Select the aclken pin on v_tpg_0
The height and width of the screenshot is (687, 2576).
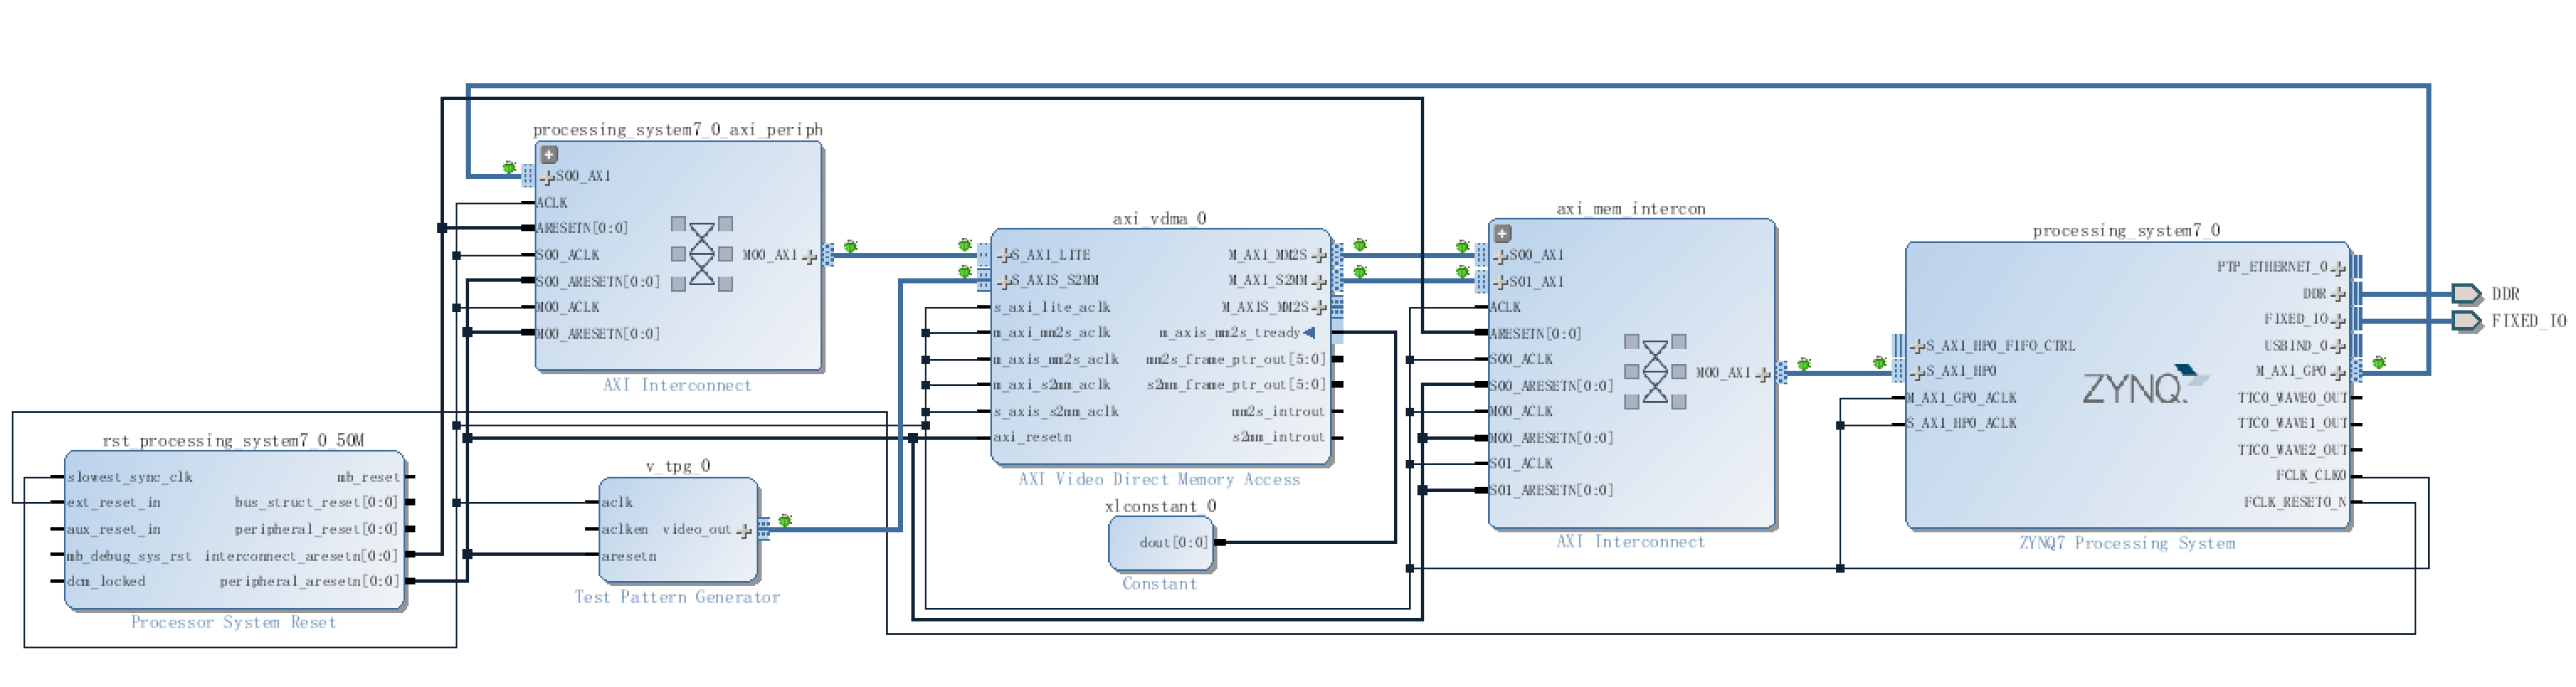click(x=624, y=529)
